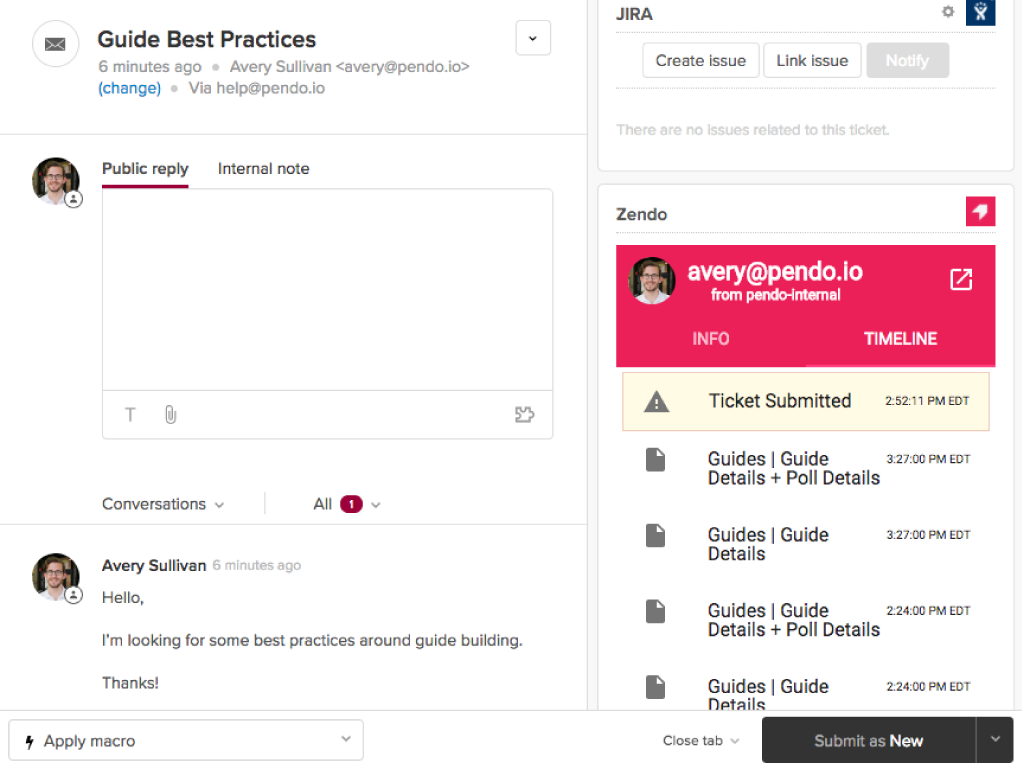1024x768 pixels.
Task: Click the Ticket Submitted warning icon
Action: point(656,402)
